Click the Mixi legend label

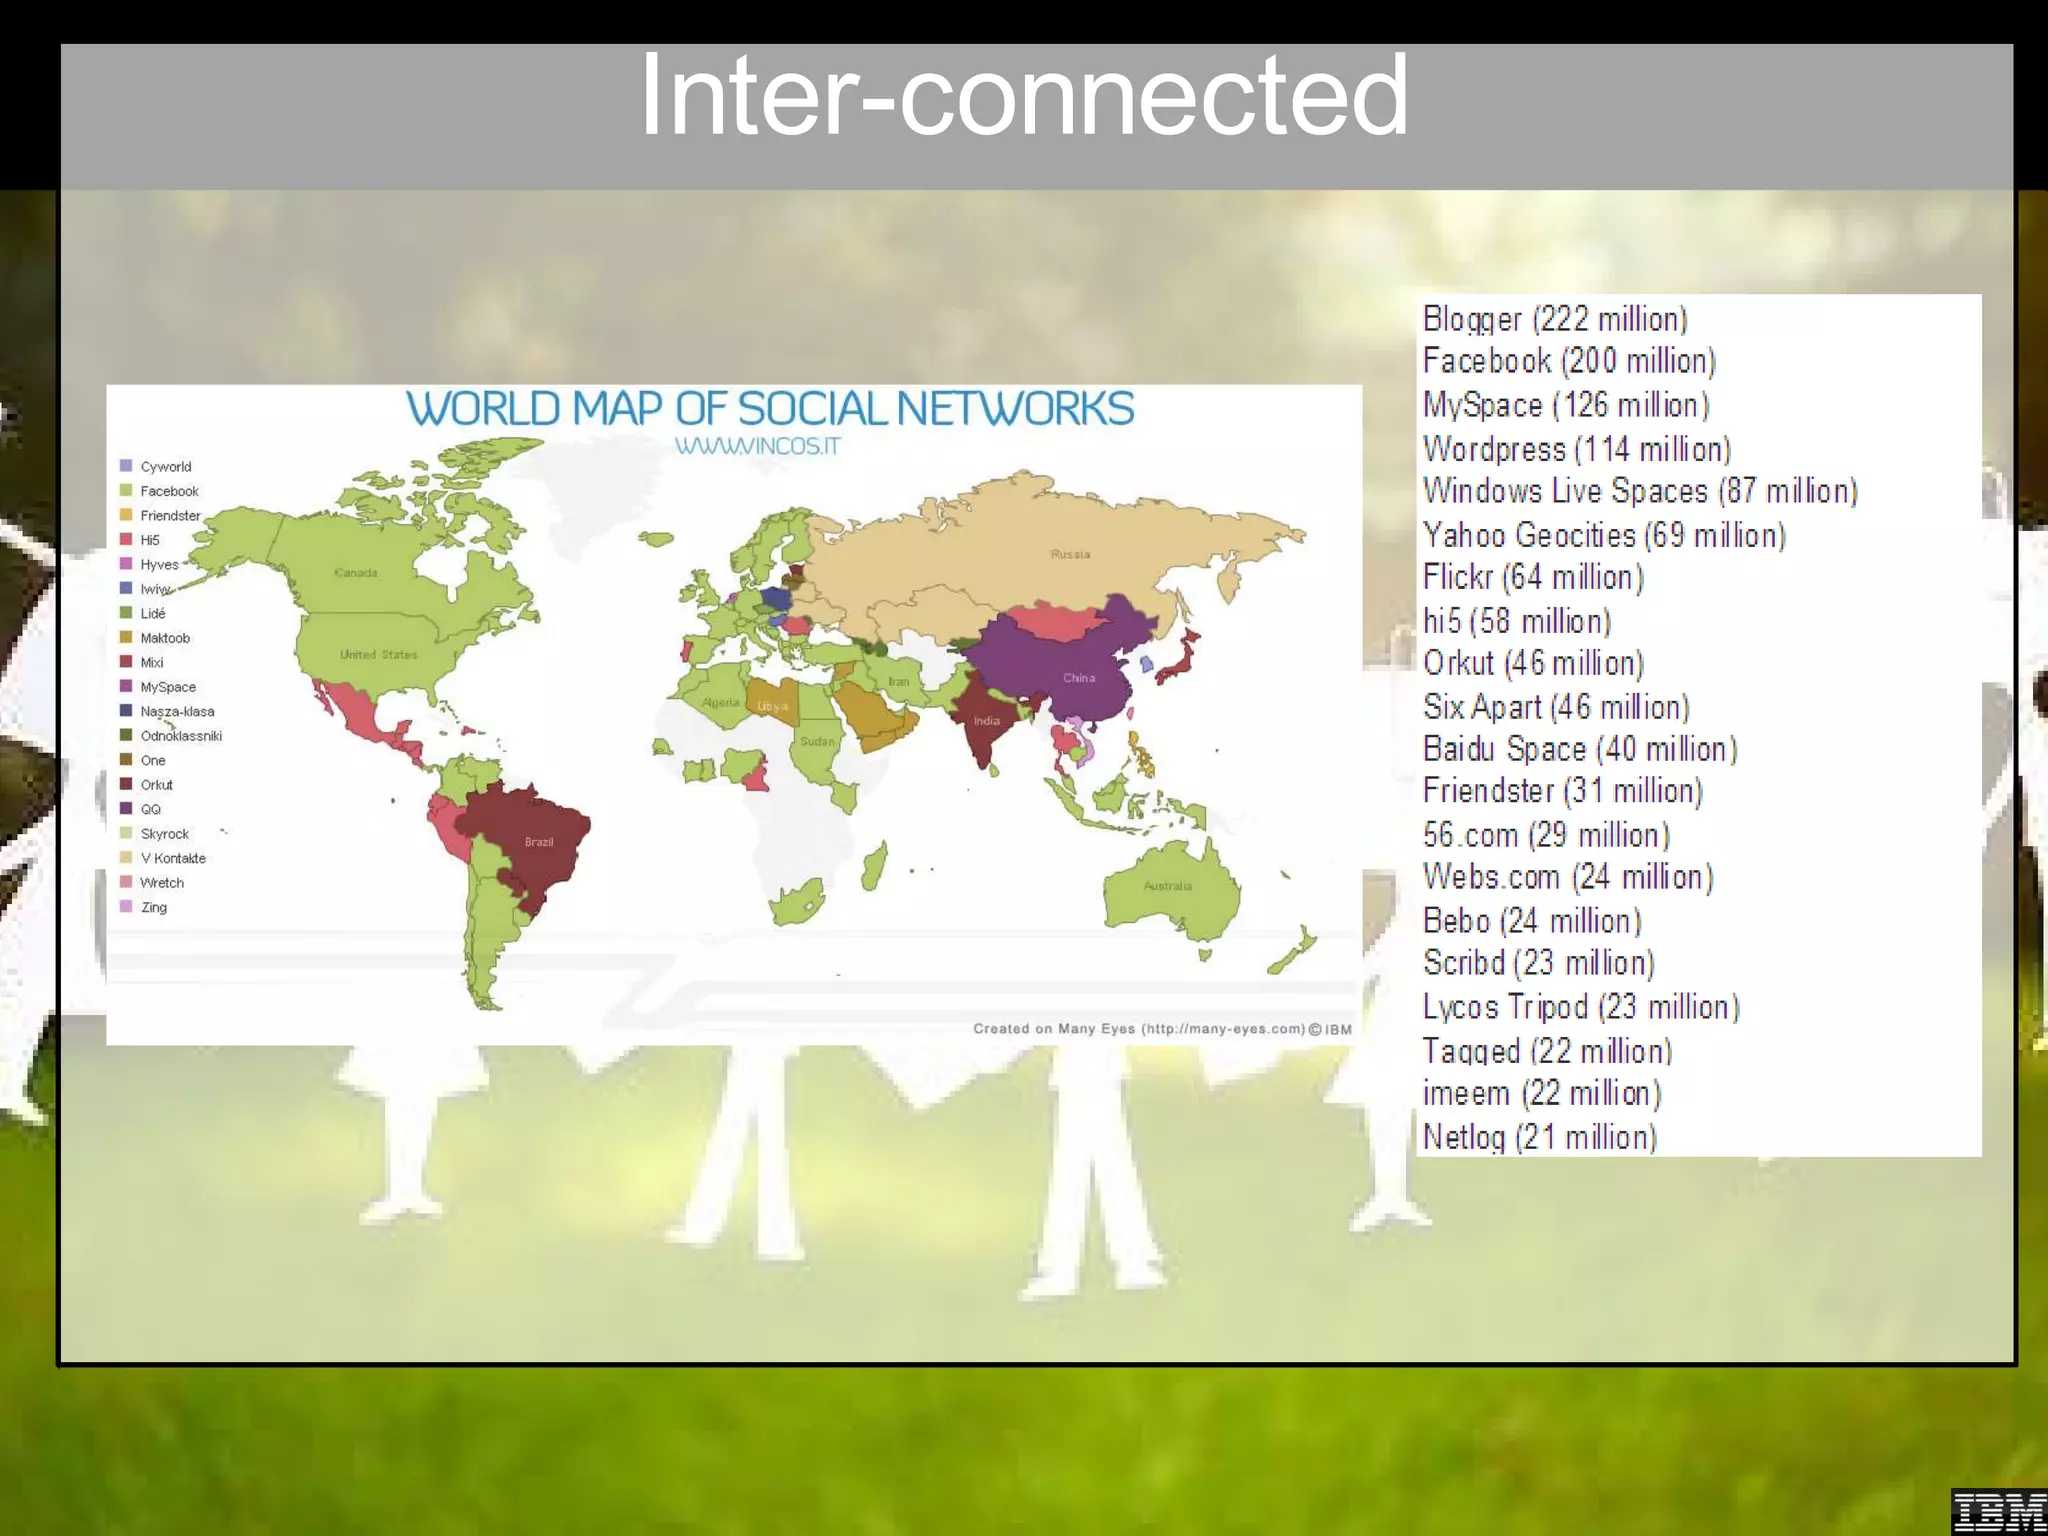(x=152, y=662)
